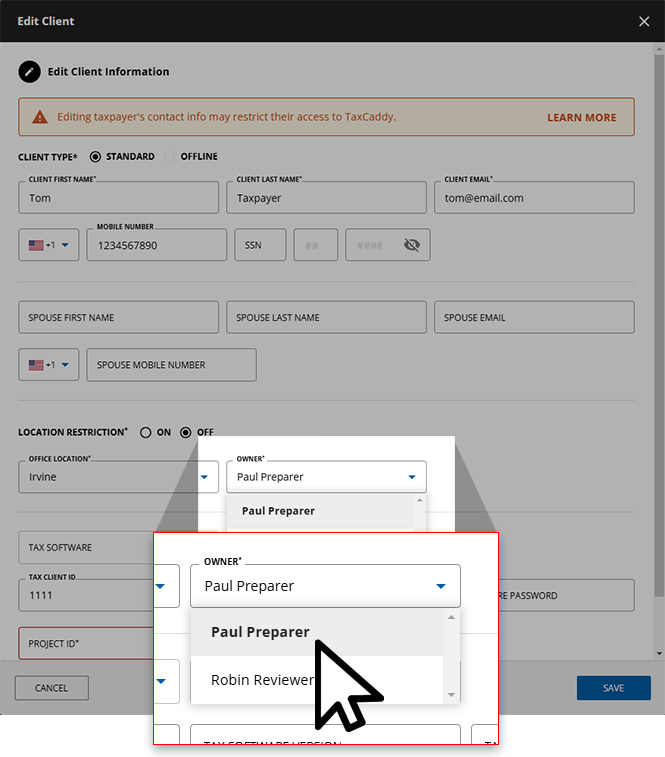Click owner list scroll up arrow
The image size is (665, 757).
tap(451, 617)
